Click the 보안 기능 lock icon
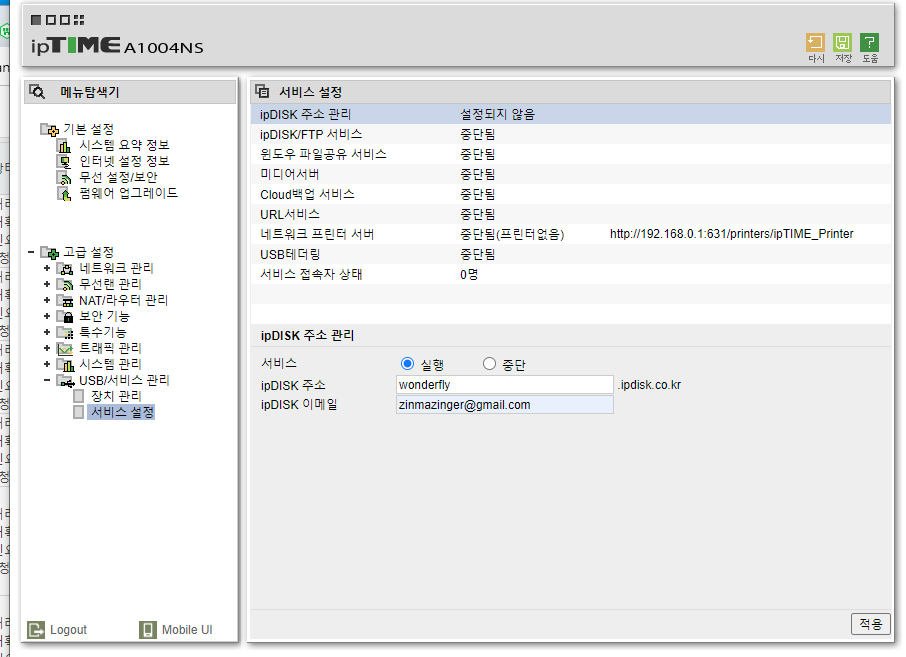Screen dimensions: 906x657 point(65,317)
